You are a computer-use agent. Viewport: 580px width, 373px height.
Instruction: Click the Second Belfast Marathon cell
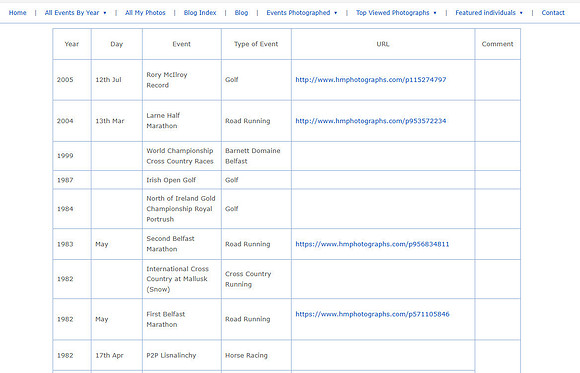pos(182,244)
